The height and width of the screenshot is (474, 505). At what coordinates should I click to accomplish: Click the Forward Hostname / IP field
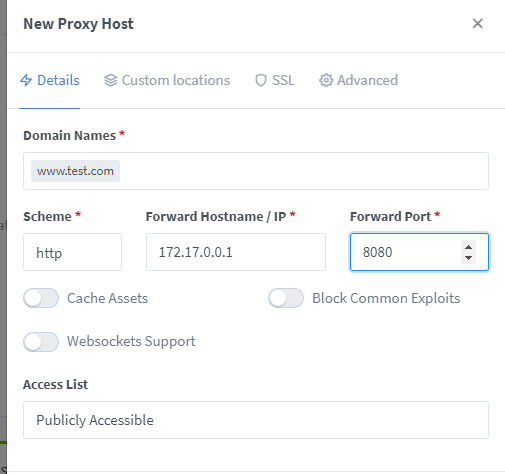[x=236, y=252]
